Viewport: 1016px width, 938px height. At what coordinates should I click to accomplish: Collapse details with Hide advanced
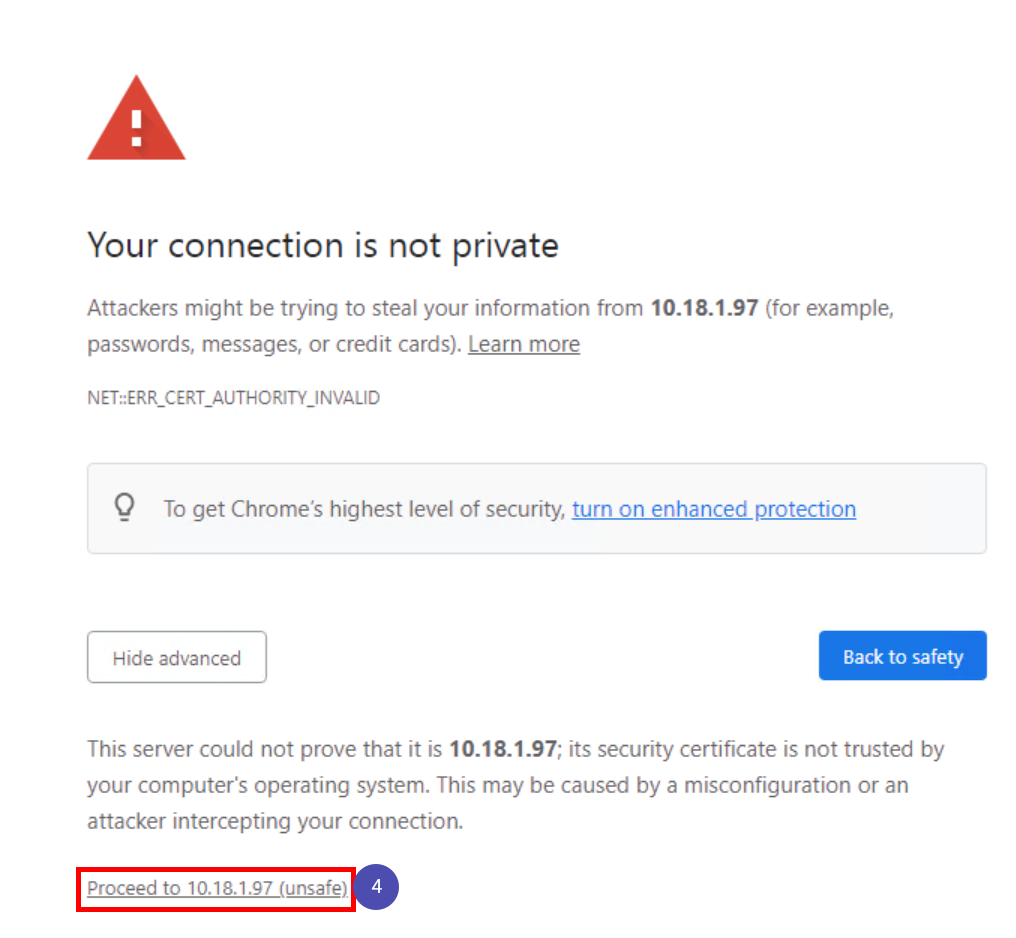[177, 657]
